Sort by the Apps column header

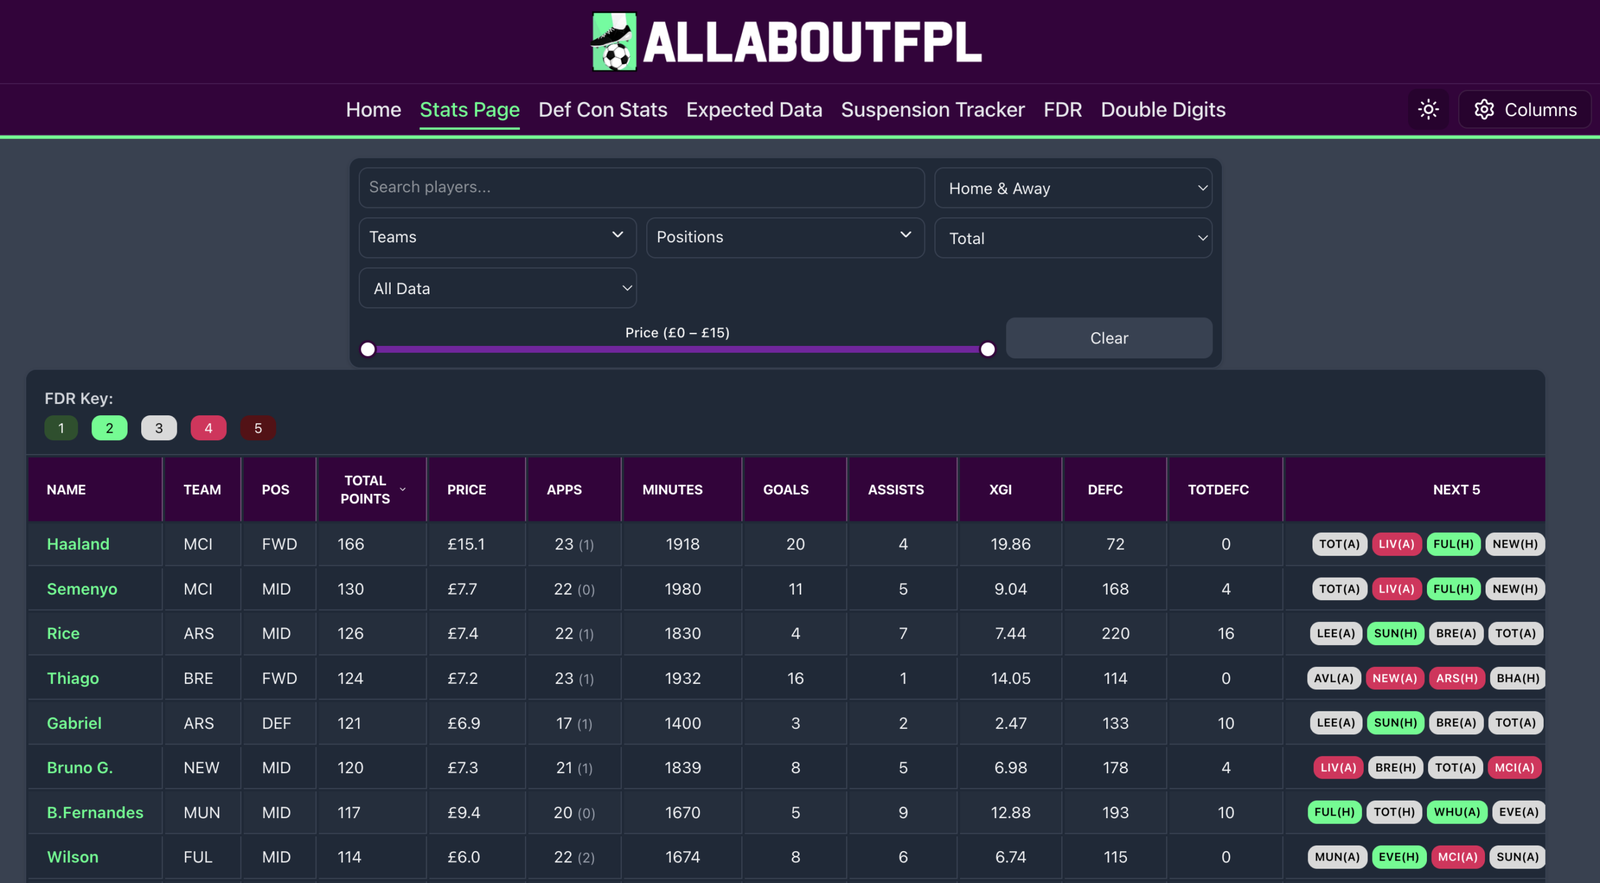(x=574, y=489)
